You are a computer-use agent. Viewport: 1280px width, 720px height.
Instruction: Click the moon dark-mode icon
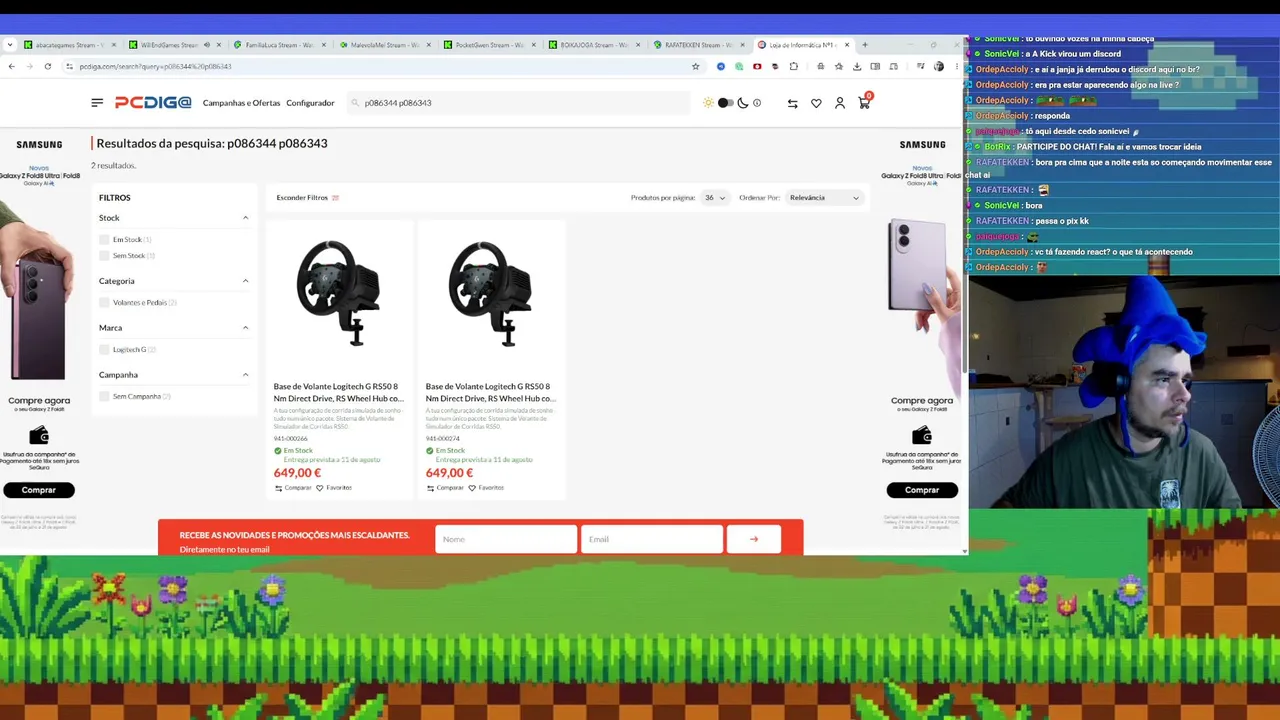coord(743,103)
